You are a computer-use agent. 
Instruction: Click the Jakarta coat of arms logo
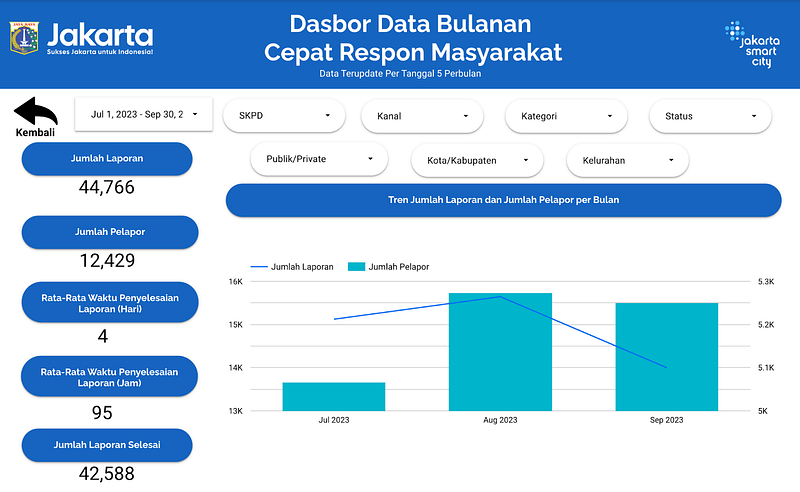point(24,38)
